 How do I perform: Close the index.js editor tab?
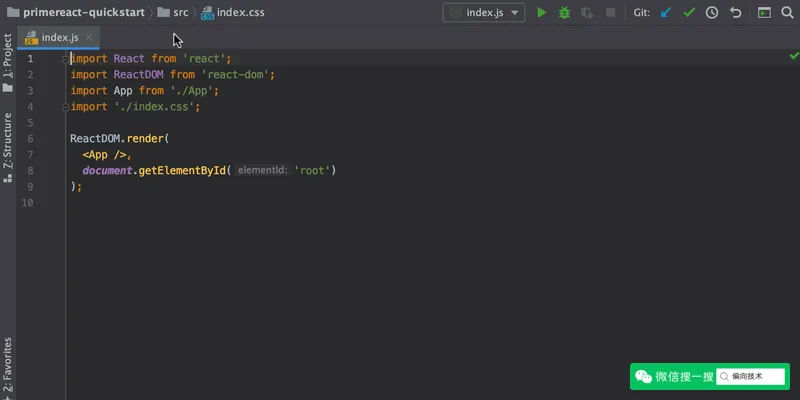pos(88,37)
